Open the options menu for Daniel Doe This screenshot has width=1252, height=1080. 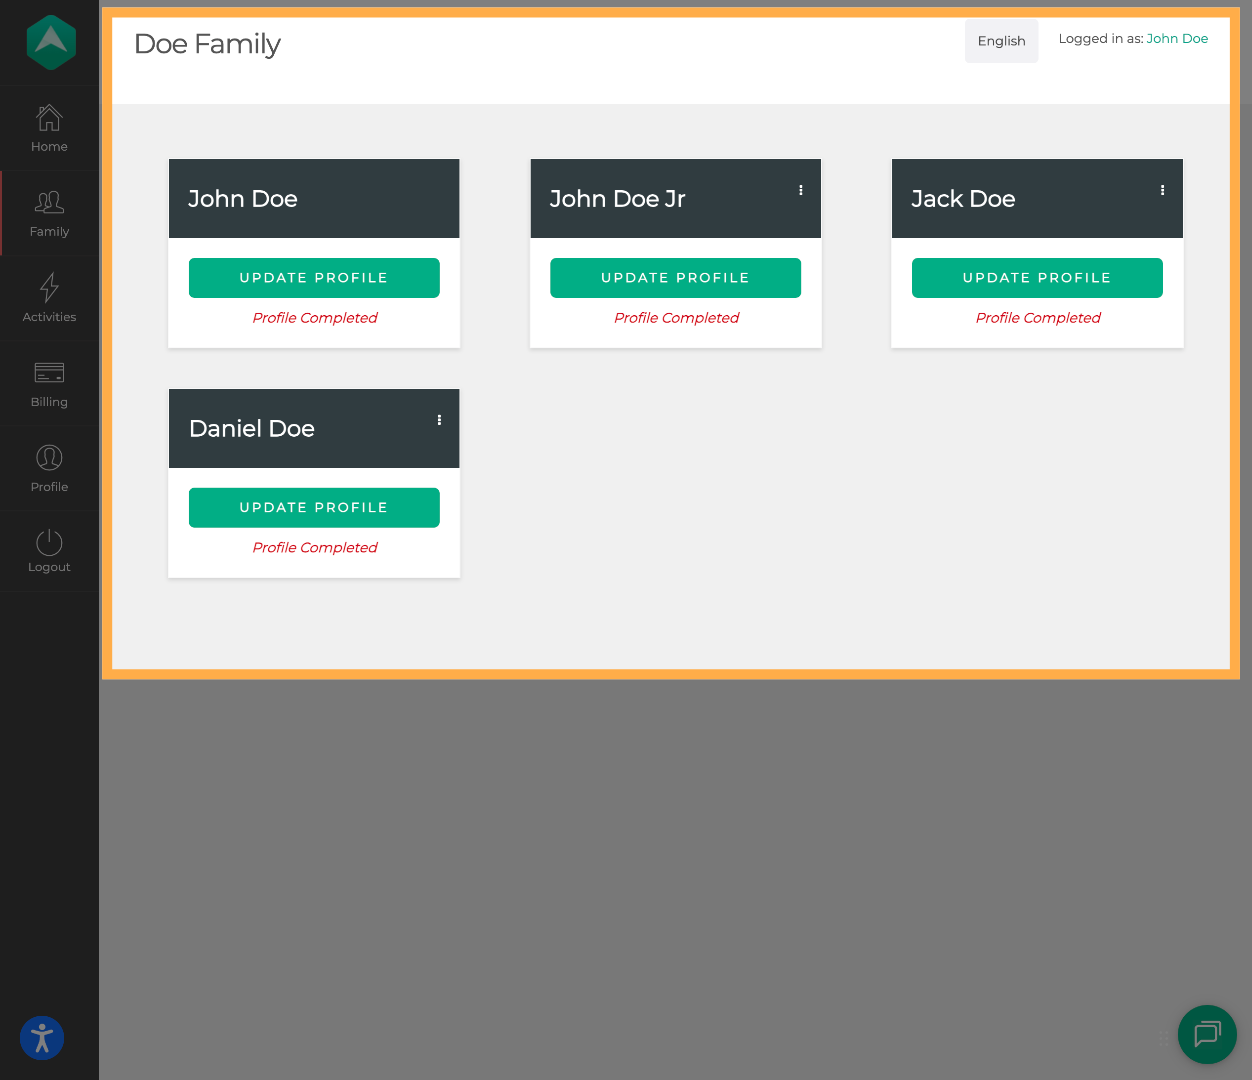(439, 420)
